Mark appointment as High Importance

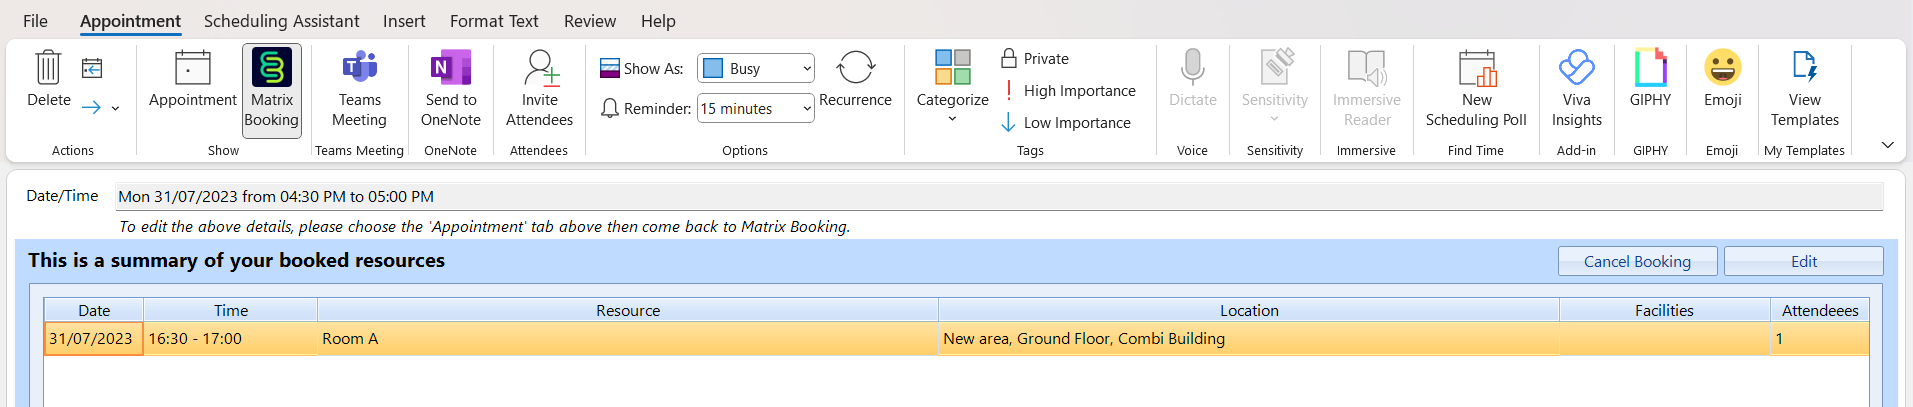coord(1069,91)
